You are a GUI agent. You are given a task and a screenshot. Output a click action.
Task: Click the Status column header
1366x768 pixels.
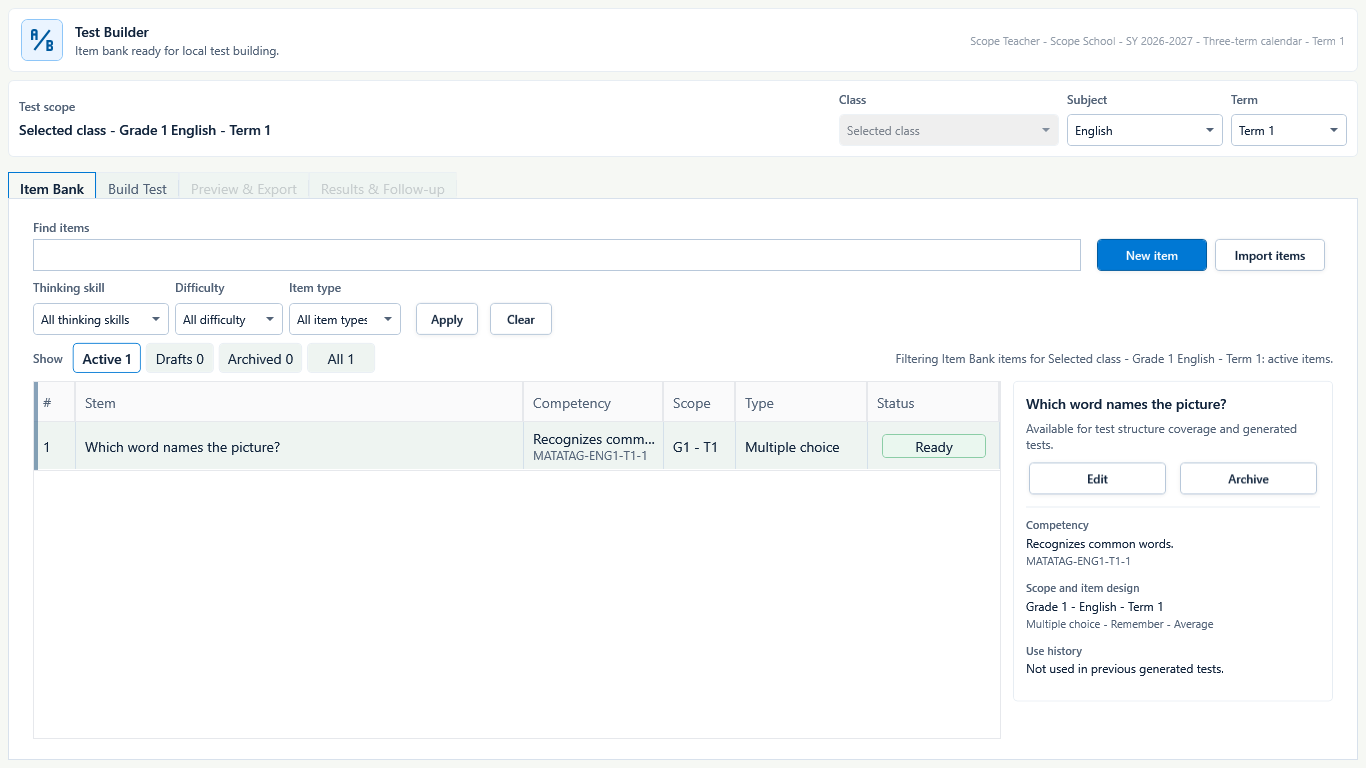(x=932, y=403)
